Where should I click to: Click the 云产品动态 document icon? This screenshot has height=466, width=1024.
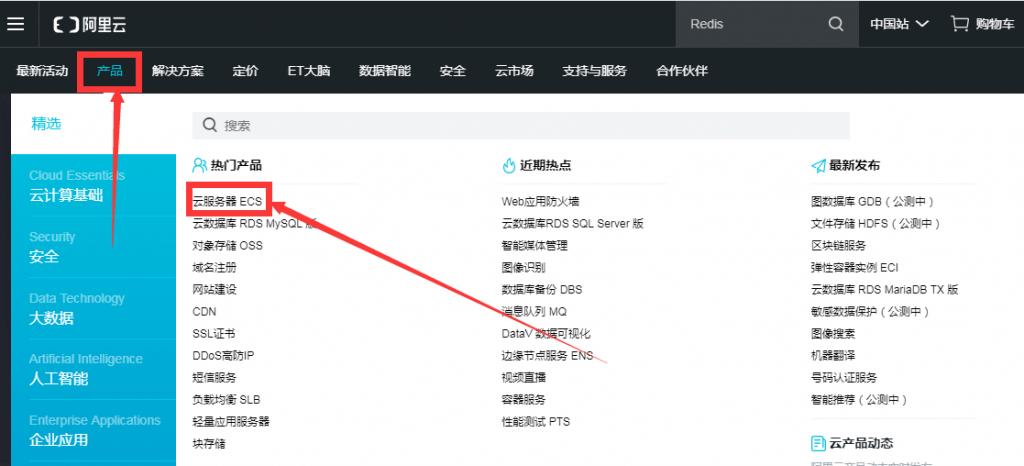pyautogui.click(x=818, y=444)
